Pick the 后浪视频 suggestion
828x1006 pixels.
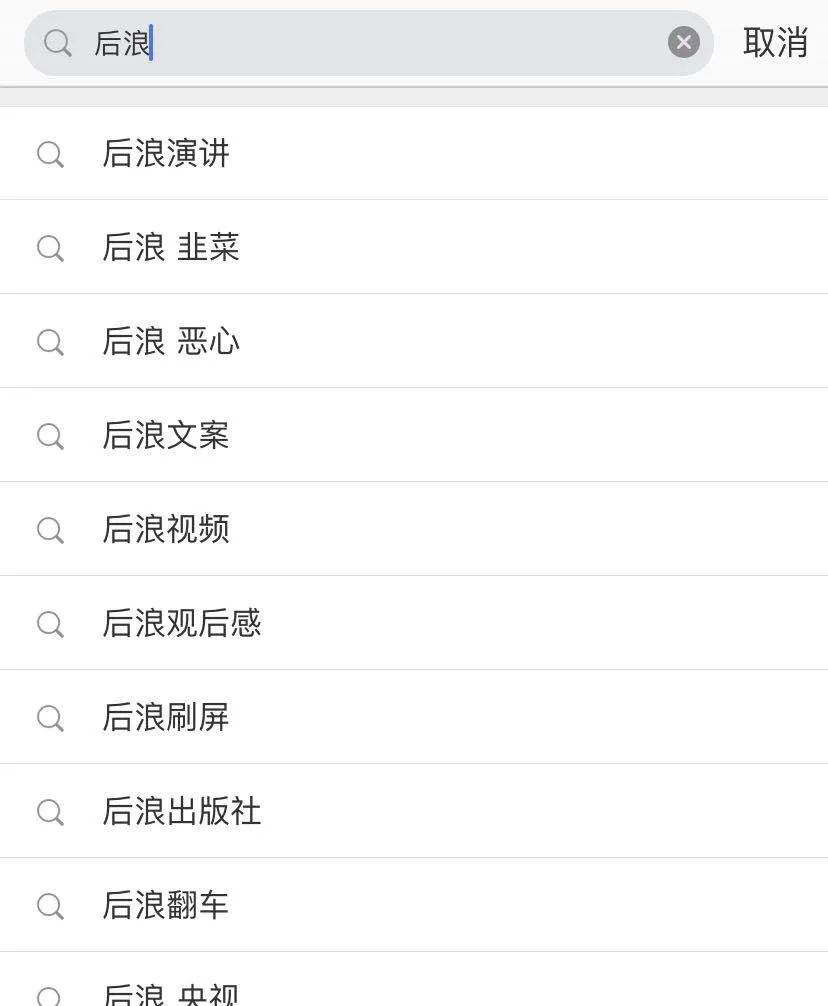414,529
